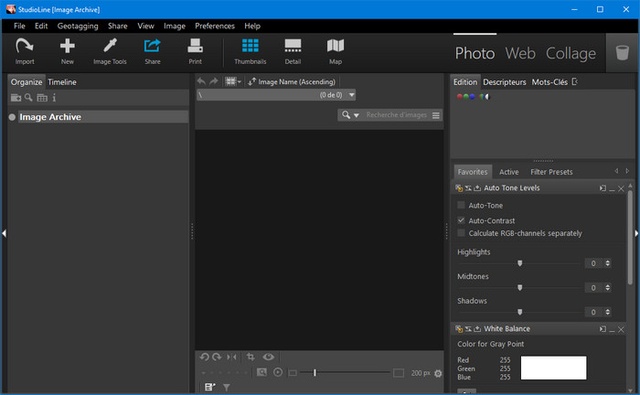The height and width of the screenshot is (395, 640).
Task: Collapse the right side panel arrow
Action: coord(636,233)
